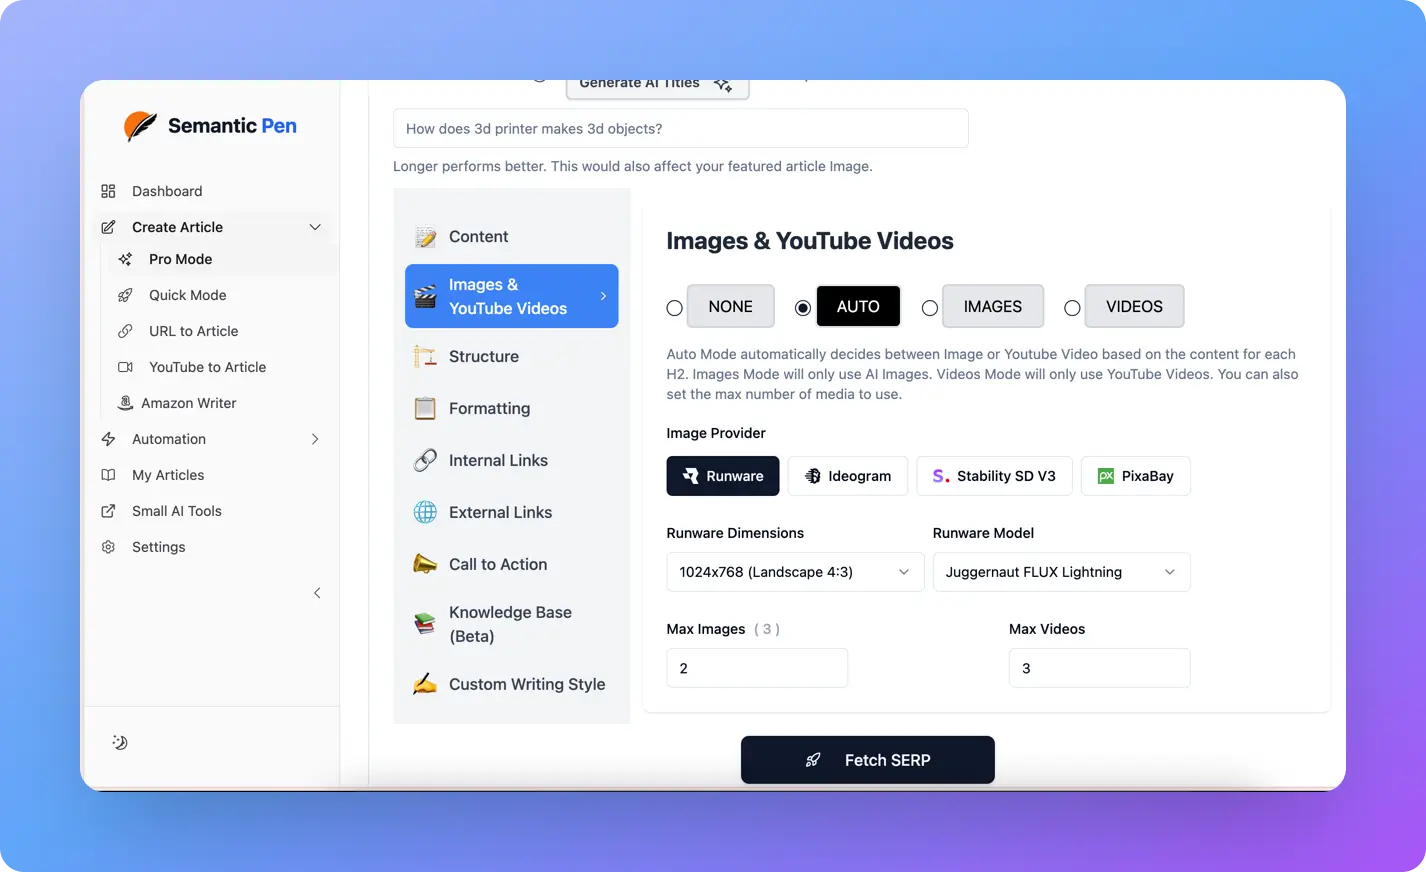Go to Pro Mode in sidebar
This screenshot has height=872, width=1426.
click(x=221, y=259)
